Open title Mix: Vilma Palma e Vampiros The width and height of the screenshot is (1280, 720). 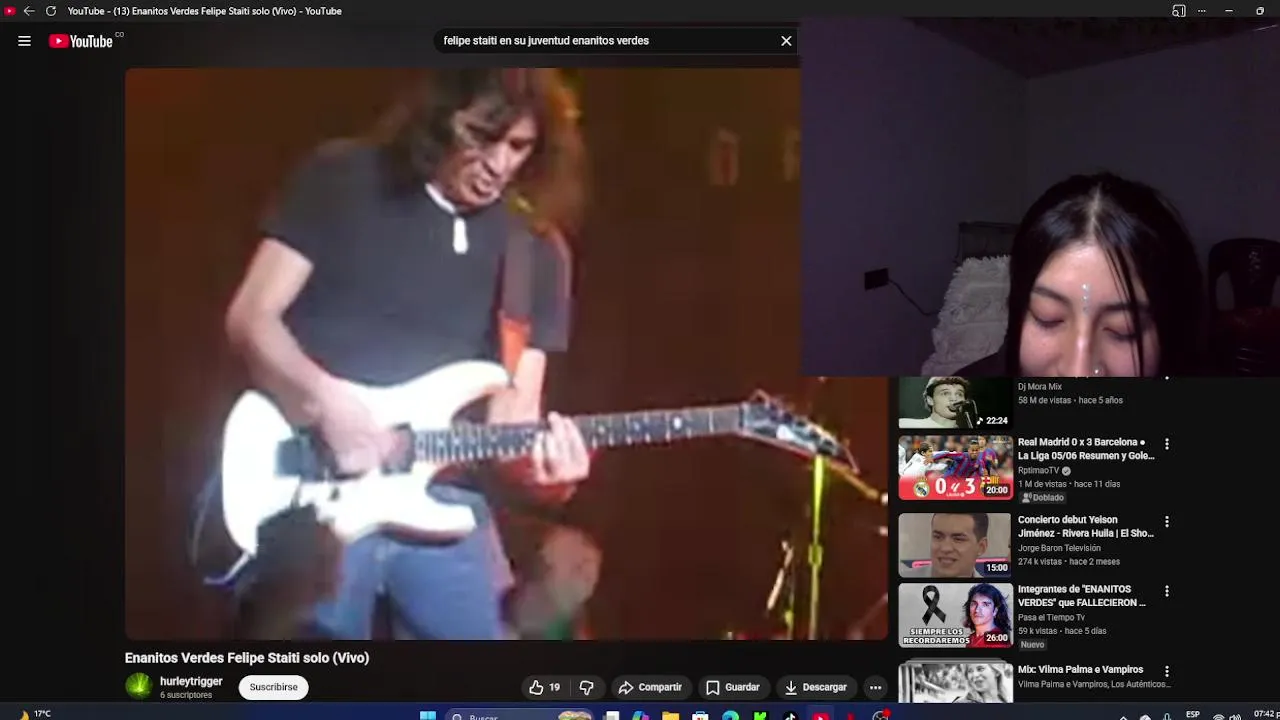1080,670
